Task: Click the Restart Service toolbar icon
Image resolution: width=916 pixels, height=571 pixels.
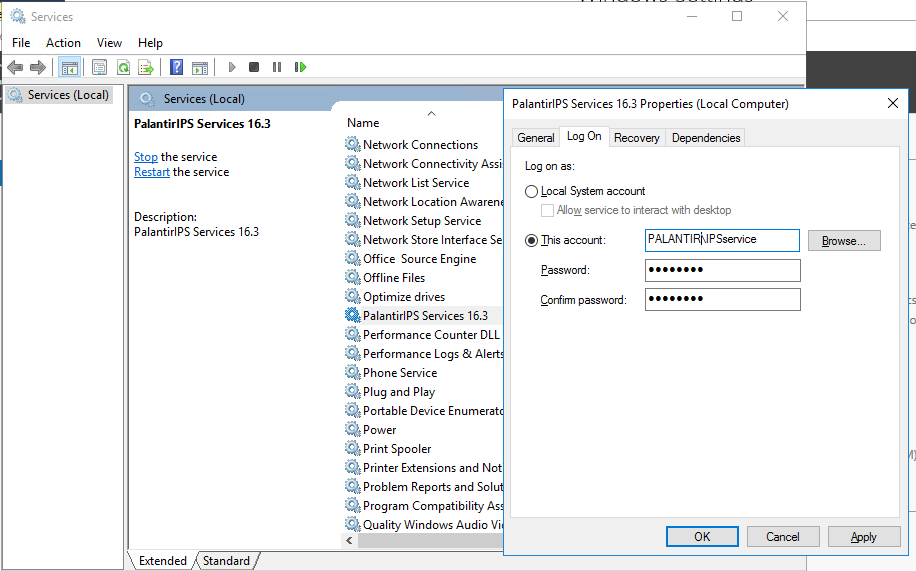Action: [300, 67]
